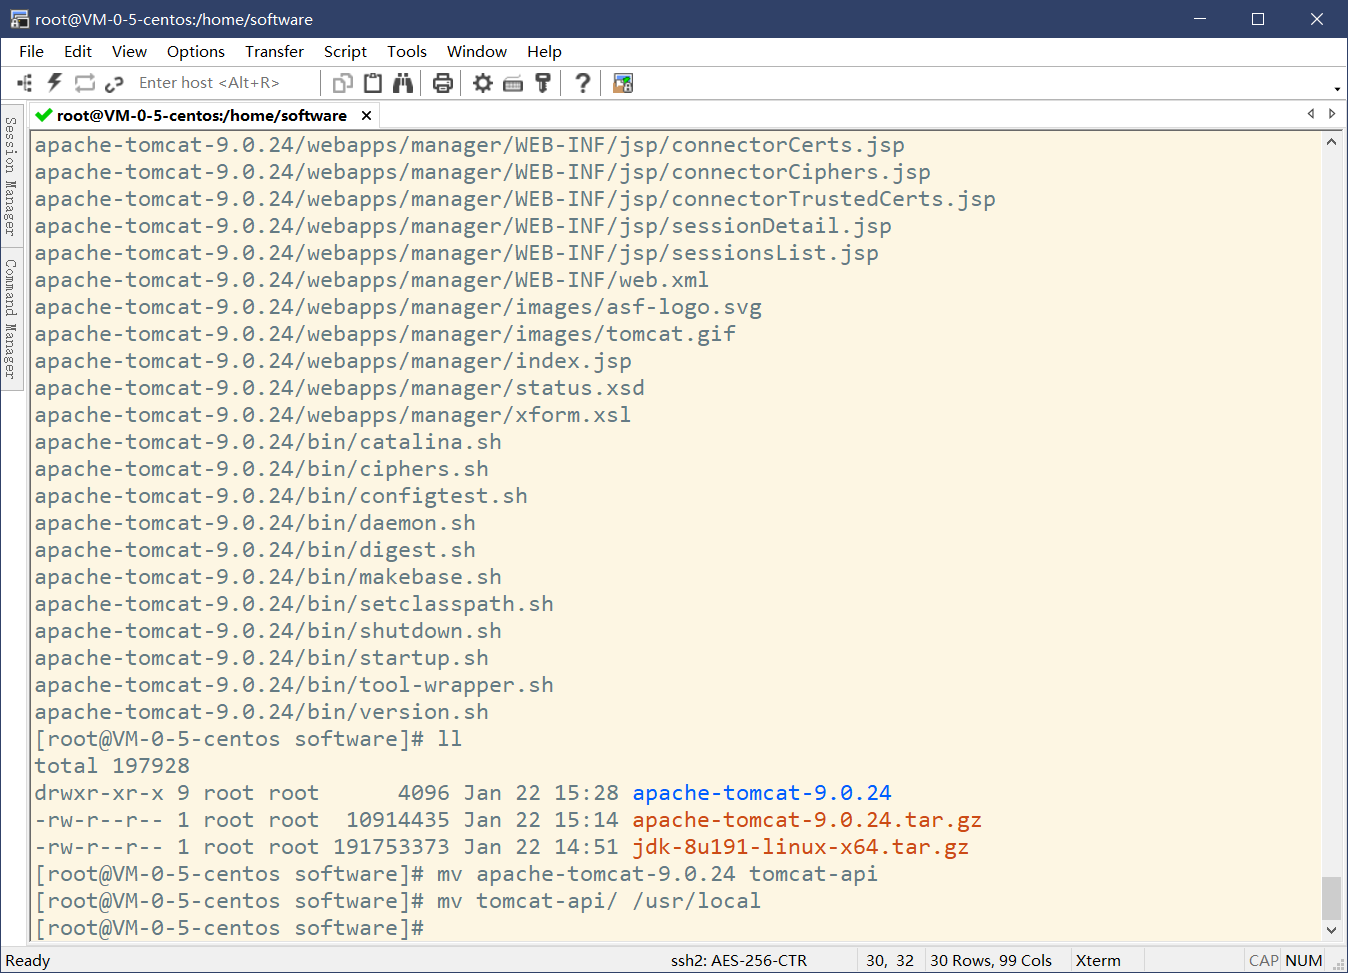1348x973 pixels.
Task: Open the Options menu
Action: coord(196,51)
